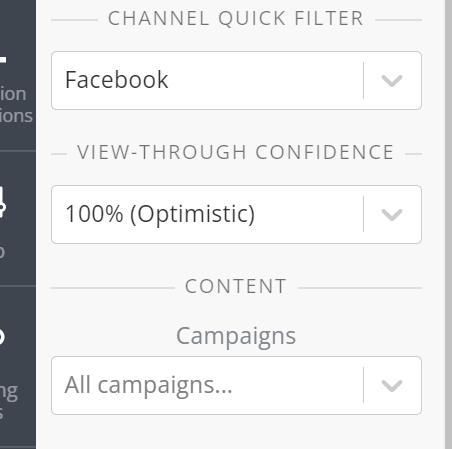Click the separator line in the campaigns dropdown
452x449 pixels.
(363, 385)
